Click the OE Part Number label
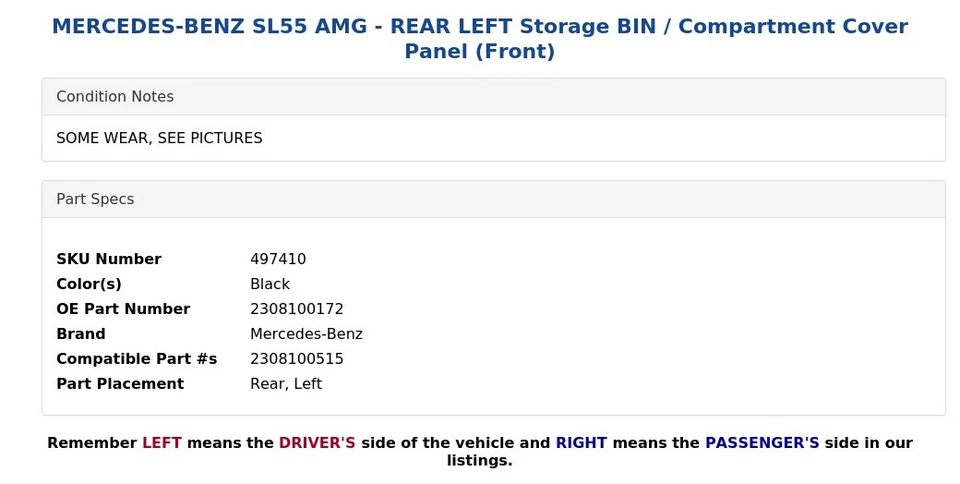This screenshot has width=960, height=484. (x=123, y=309)
